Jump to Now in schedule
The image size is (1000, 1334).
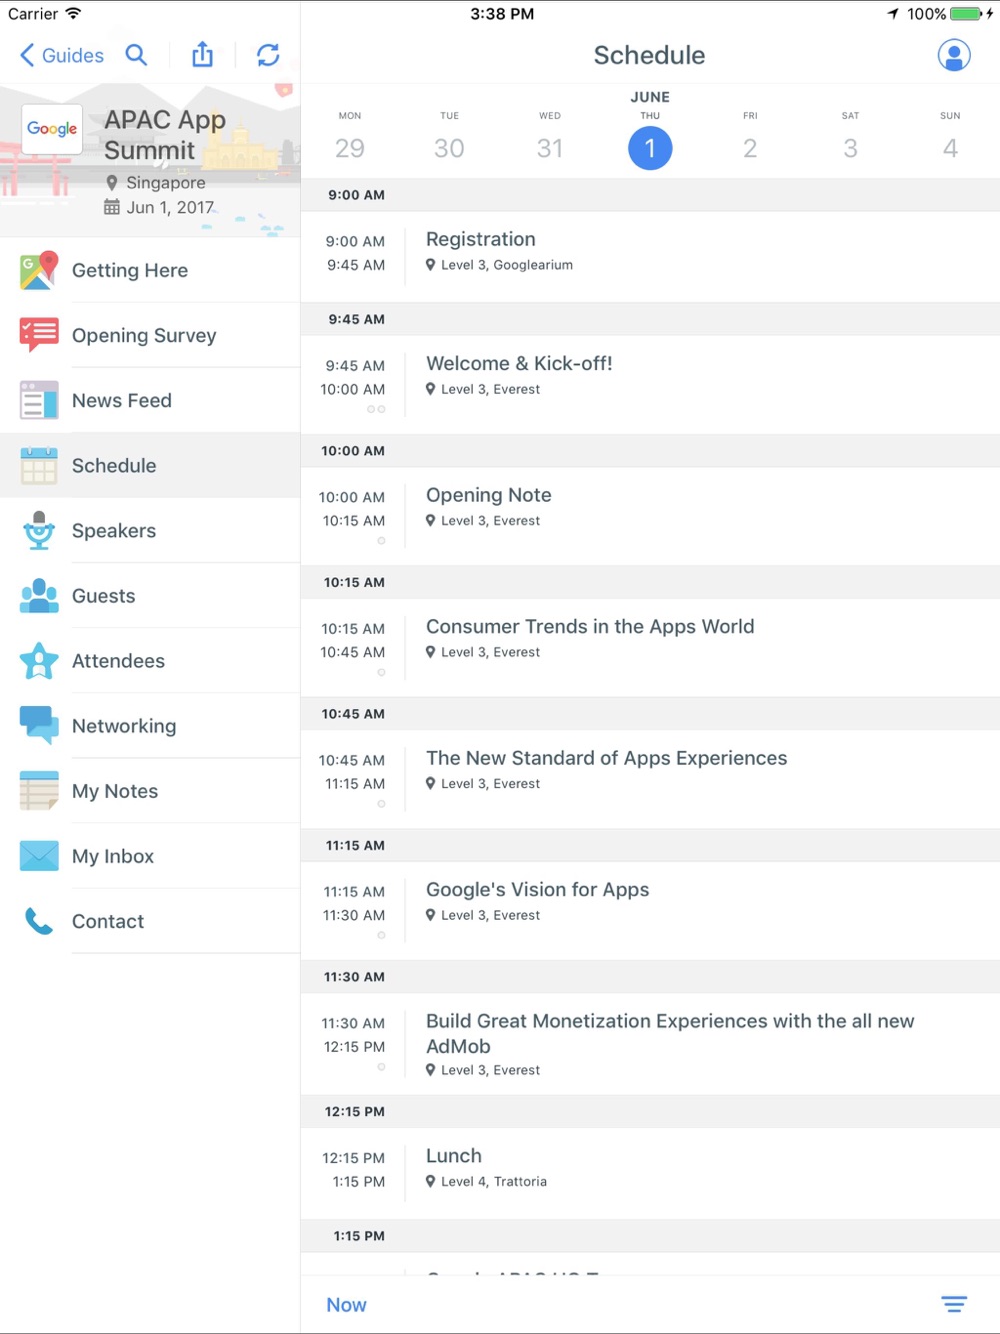click(x=346, y=1304)
